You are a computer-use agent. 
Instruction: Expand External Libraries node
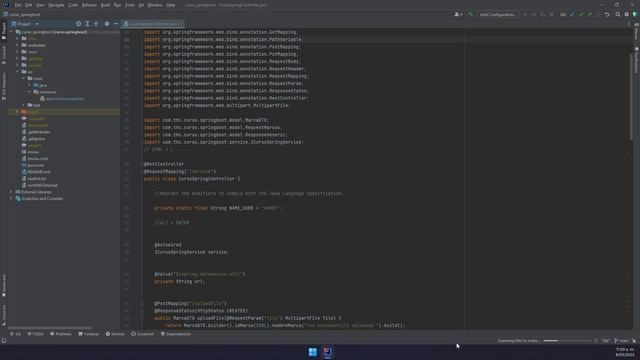click(12, 191)
